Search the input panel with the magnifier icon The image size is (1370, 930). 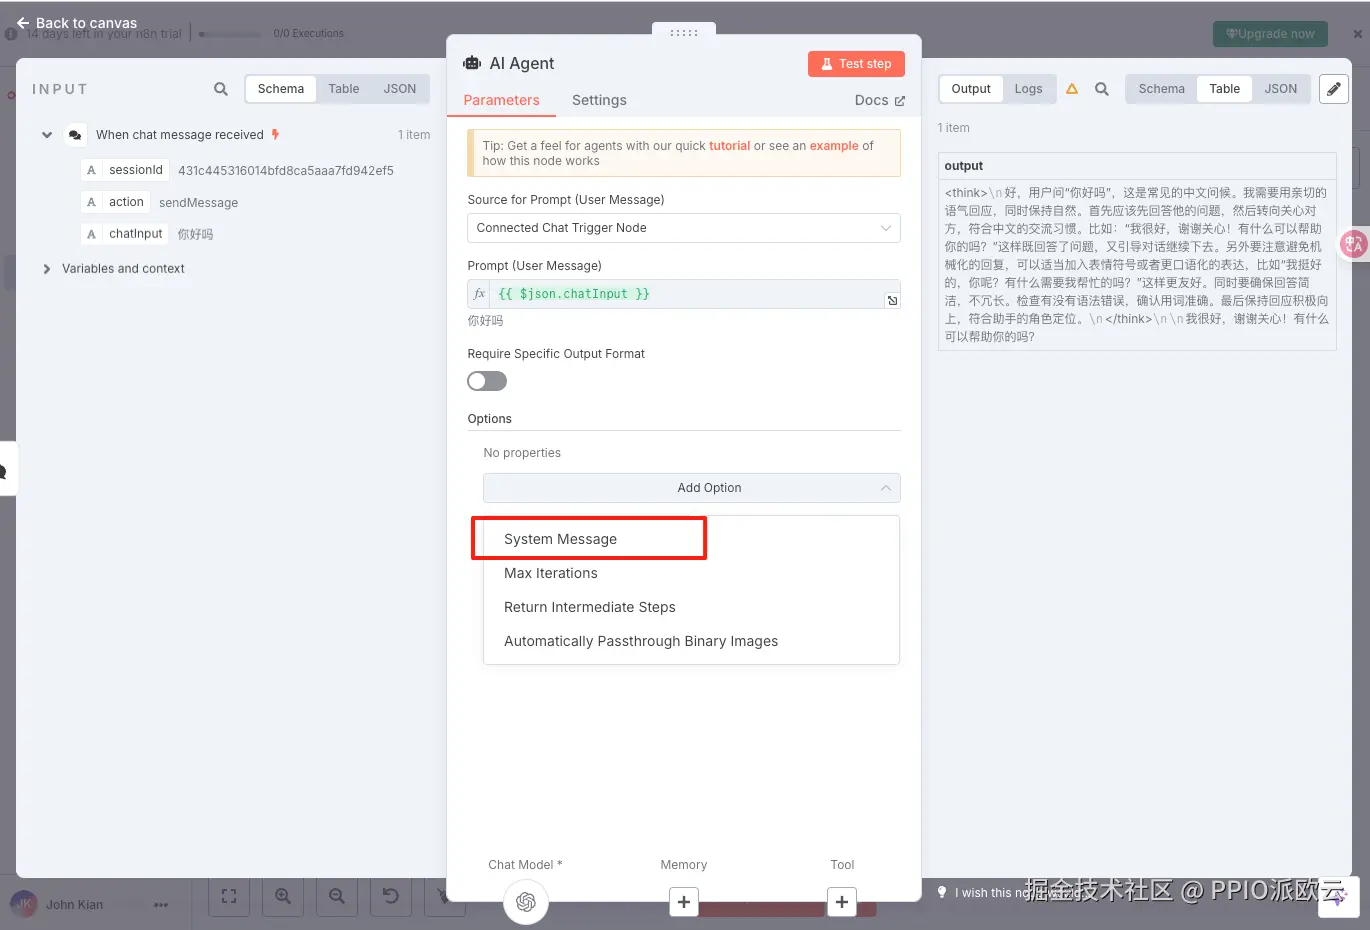point(221,89)
